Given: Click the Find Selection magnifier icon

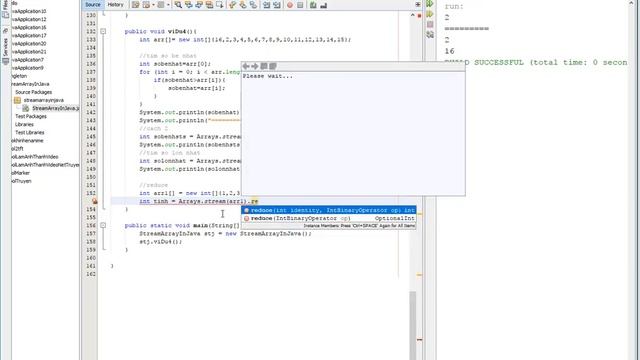Looking at the screenshot, I should (178, 5).
